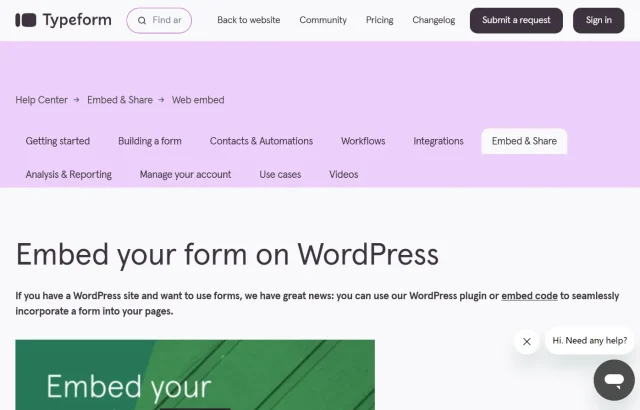This screenshot has height=410, width=640.
Task: Switch to the Workflows tab
Action: pos(363,141)
